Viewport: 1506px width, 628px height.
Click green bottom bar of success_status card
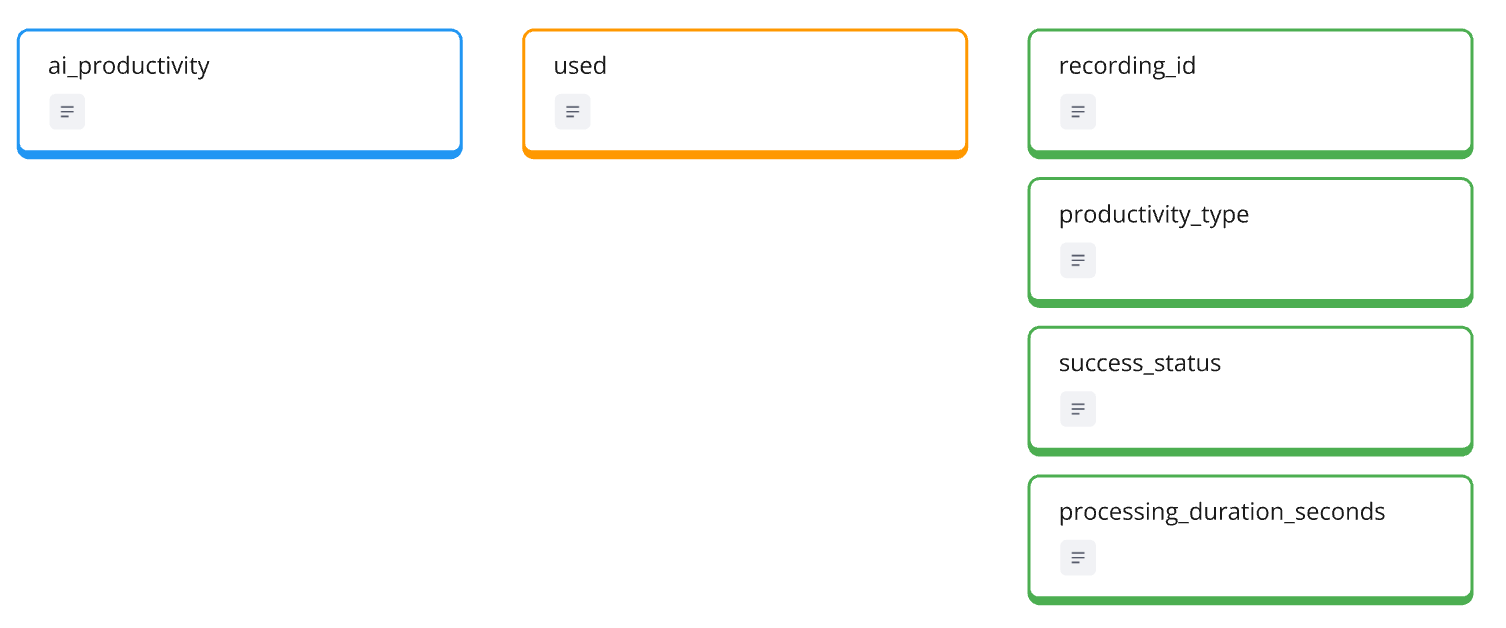click(1250, 451)
